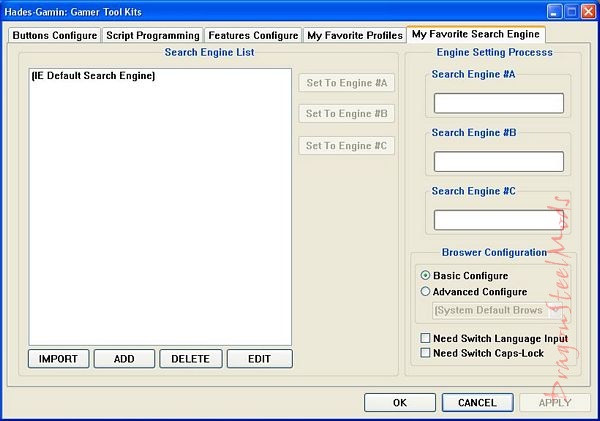Open the Script Programming tab

click(153, 35)
